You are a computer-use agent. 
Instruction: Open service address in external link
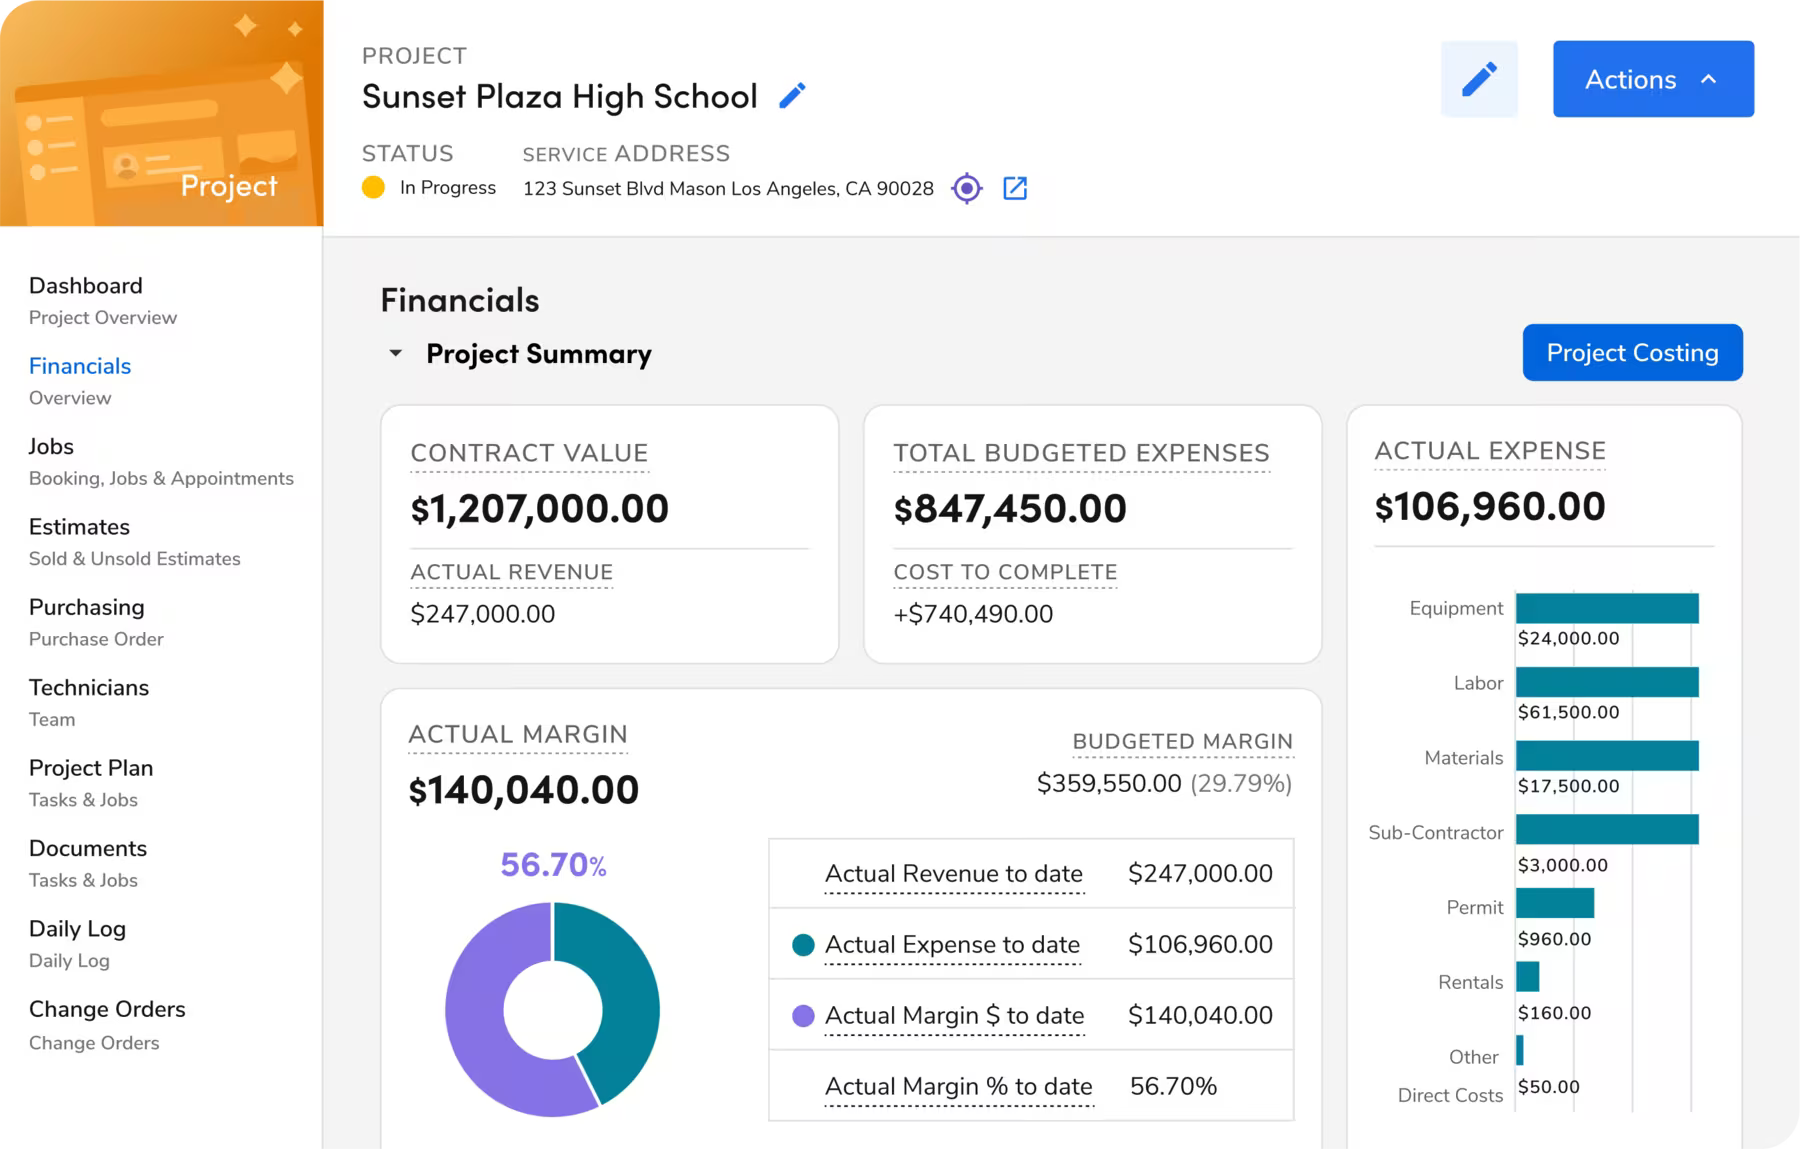pyautogui.click(x=1015, y=188)
